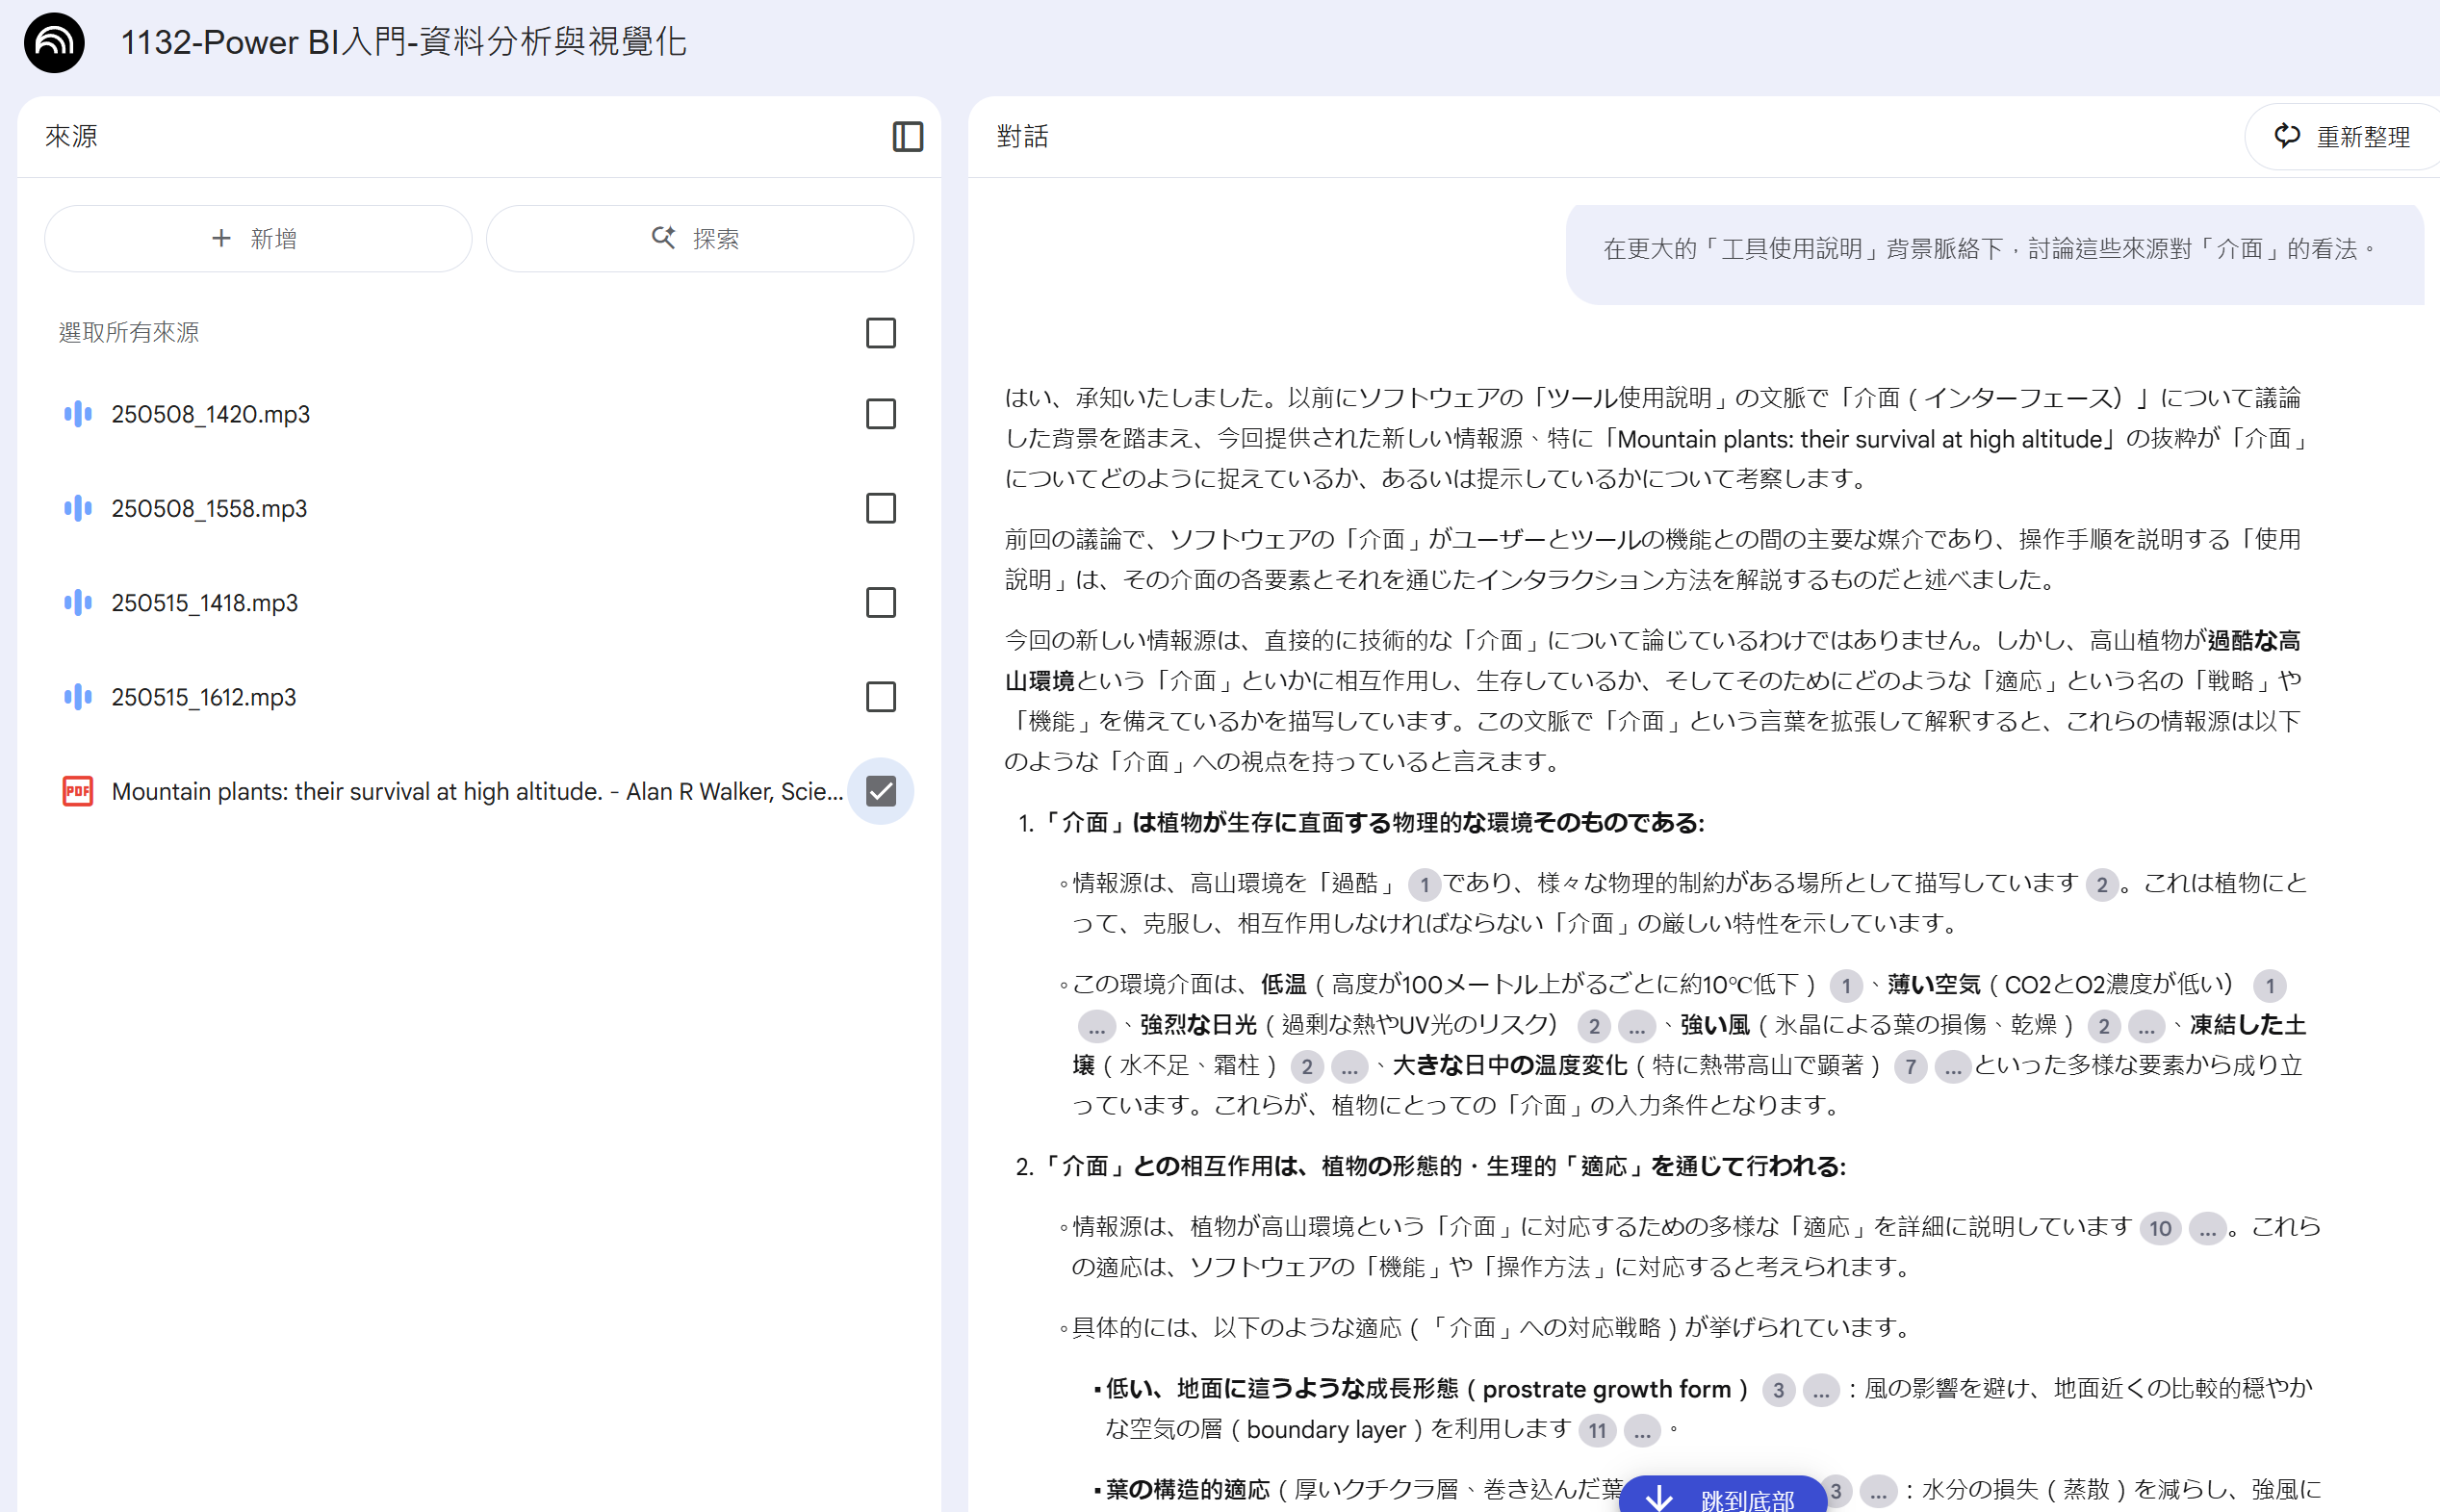Expand more citations after 水不足、霜柱

pyautogui.click(x=1349, y=1067)
